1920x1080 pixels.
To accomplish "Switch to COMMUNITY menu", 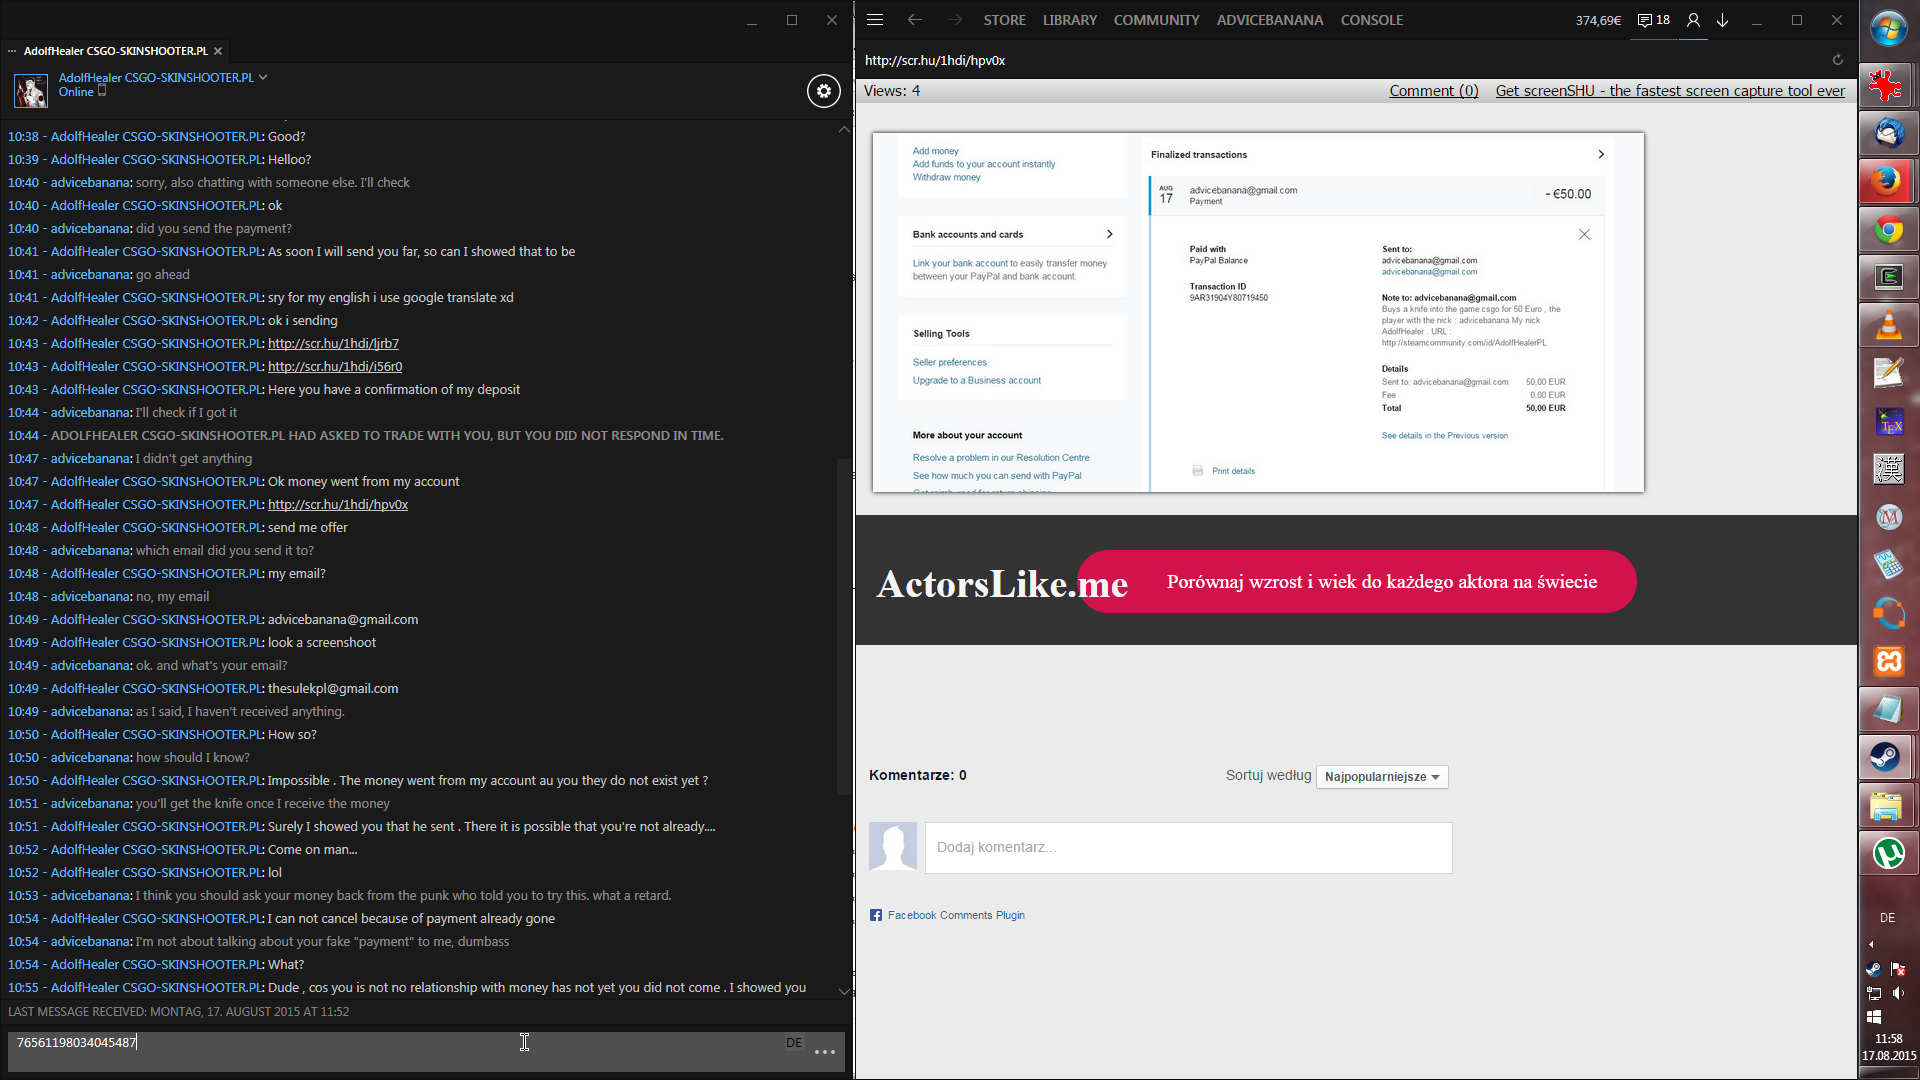I will tap(1156, 20).
